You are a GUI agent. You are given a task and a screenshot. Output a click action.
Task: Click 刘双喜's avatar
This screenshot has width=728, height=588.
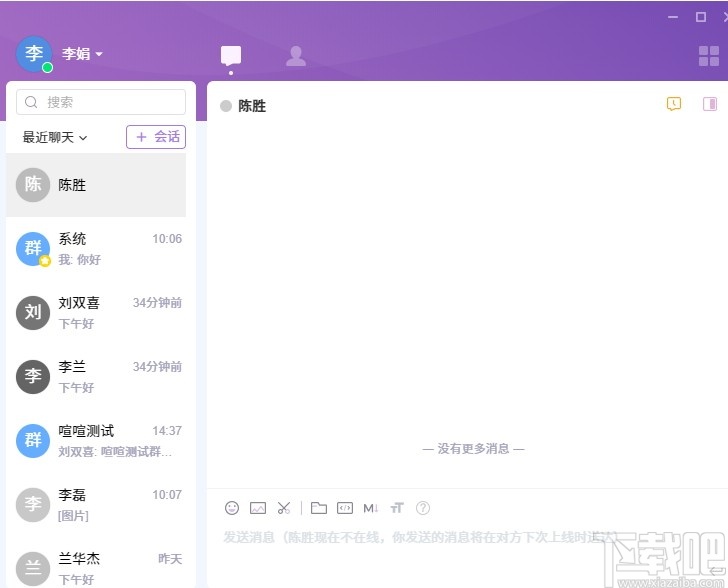[x=33, y=313]
